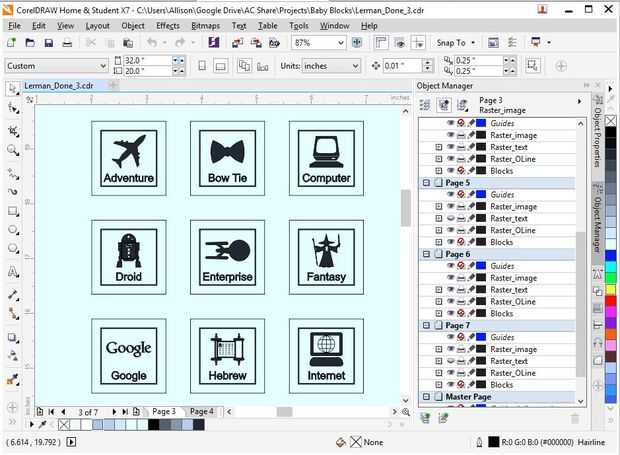Viewport: 620px width, 455px height.
Task: Select the Artistic Media tool
Action: [13, 192]
